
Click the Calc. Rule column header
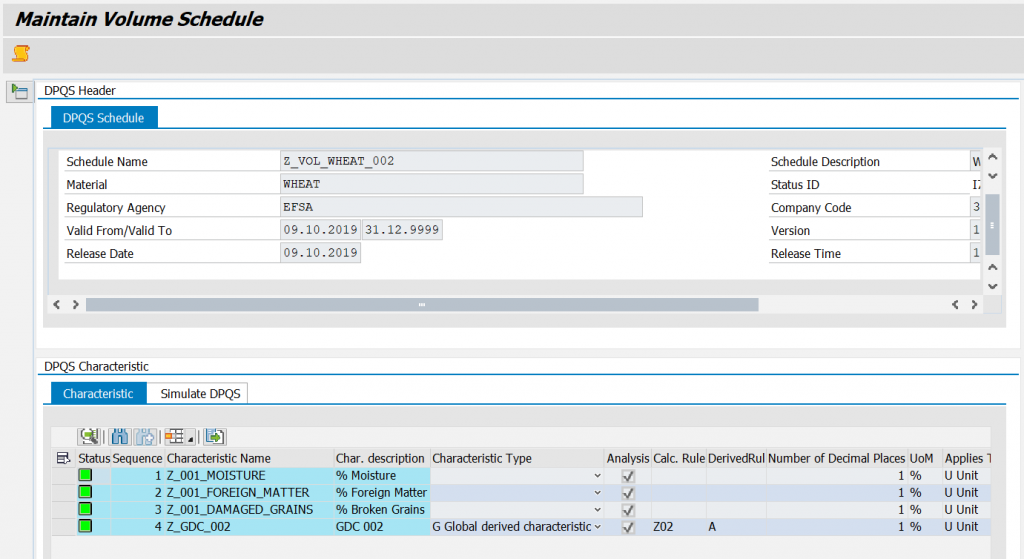[x=679, y=458]
